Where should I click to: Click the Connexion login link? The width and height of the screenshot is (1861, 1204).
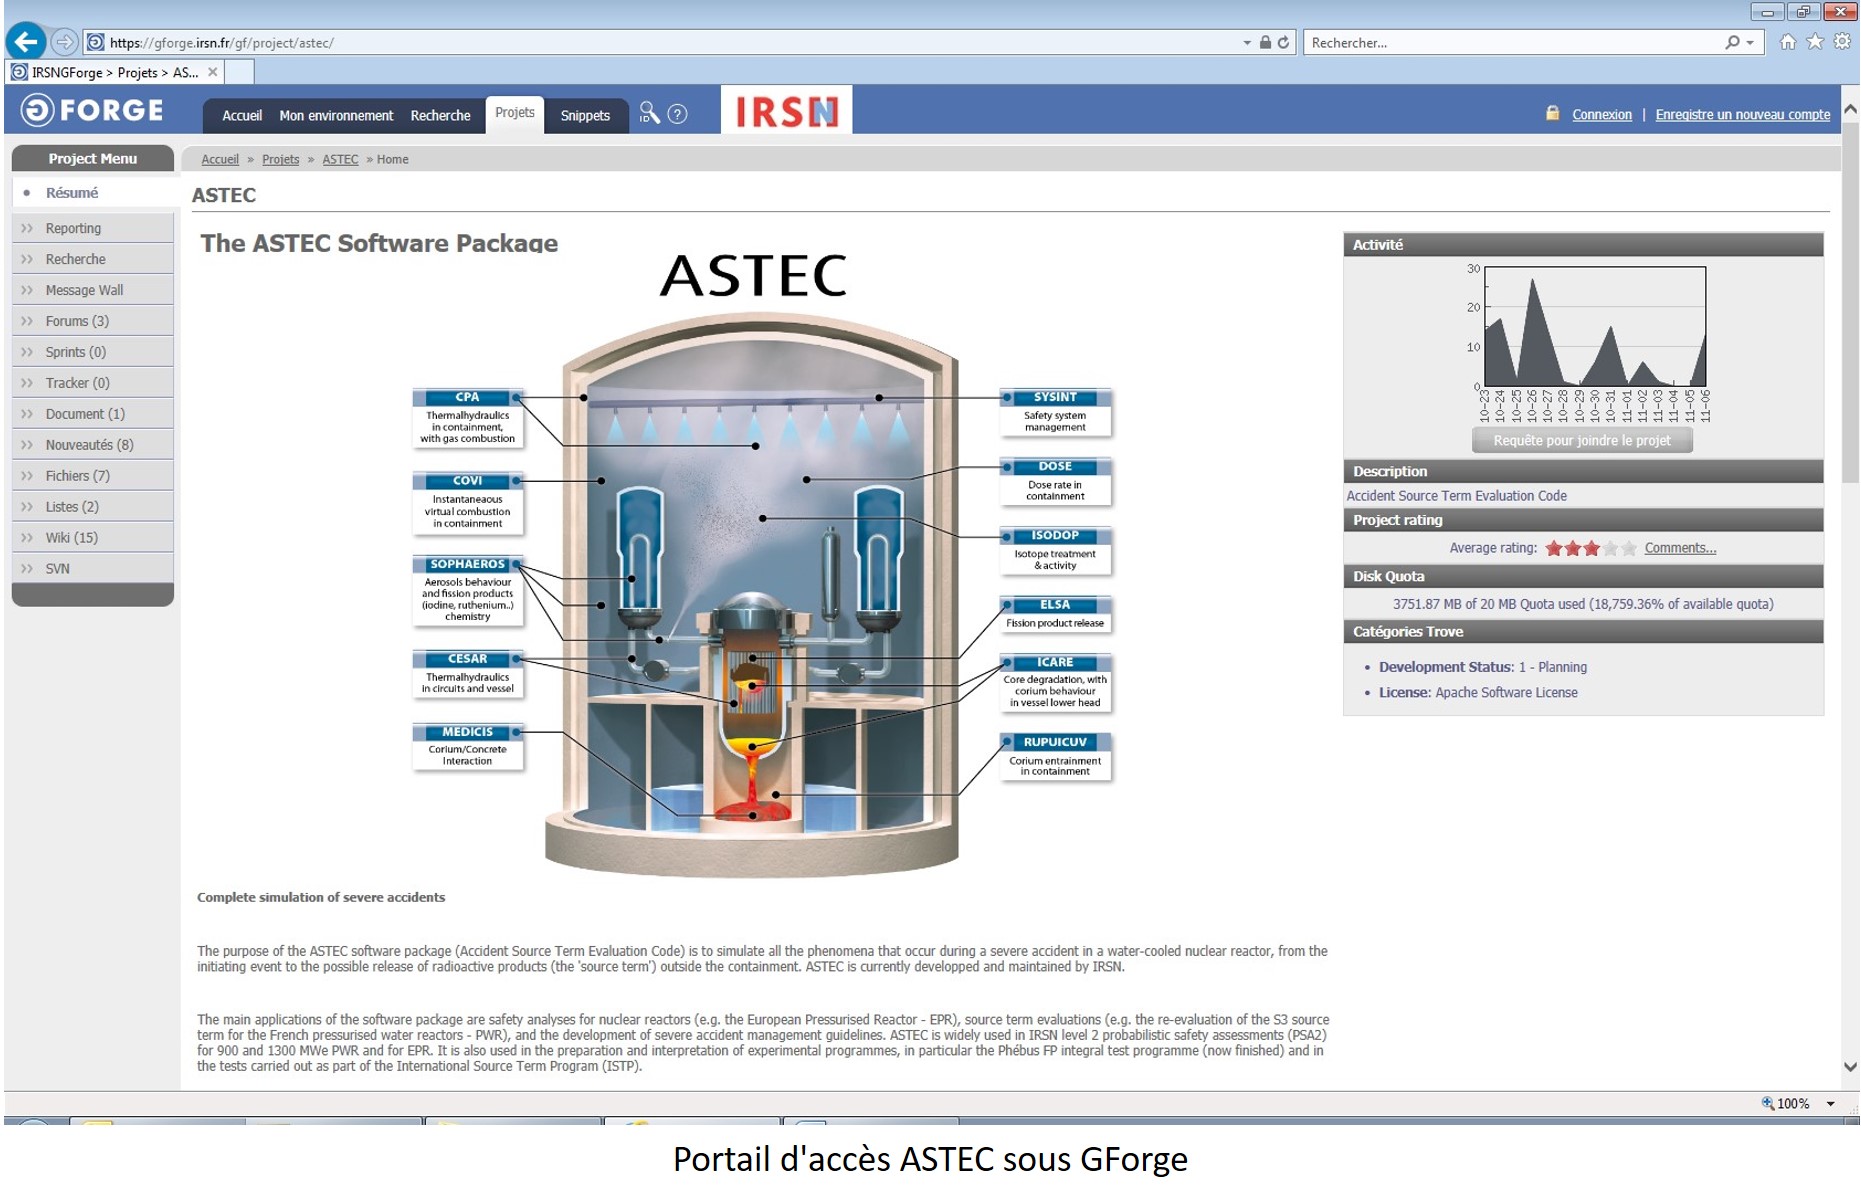point(1601,115)
